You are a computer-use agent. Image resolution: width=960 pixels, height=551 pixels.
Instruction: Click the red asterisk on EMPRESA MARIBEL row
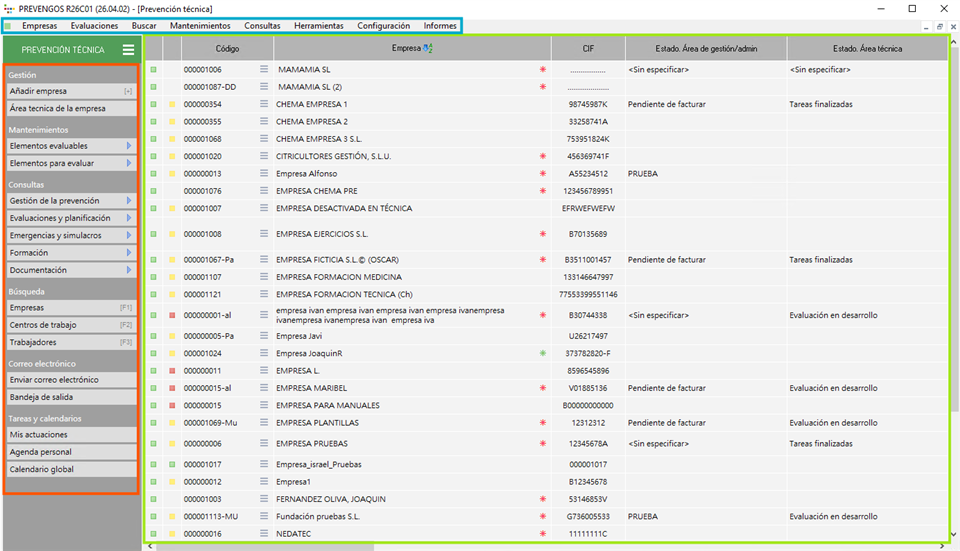click(543, 388)
